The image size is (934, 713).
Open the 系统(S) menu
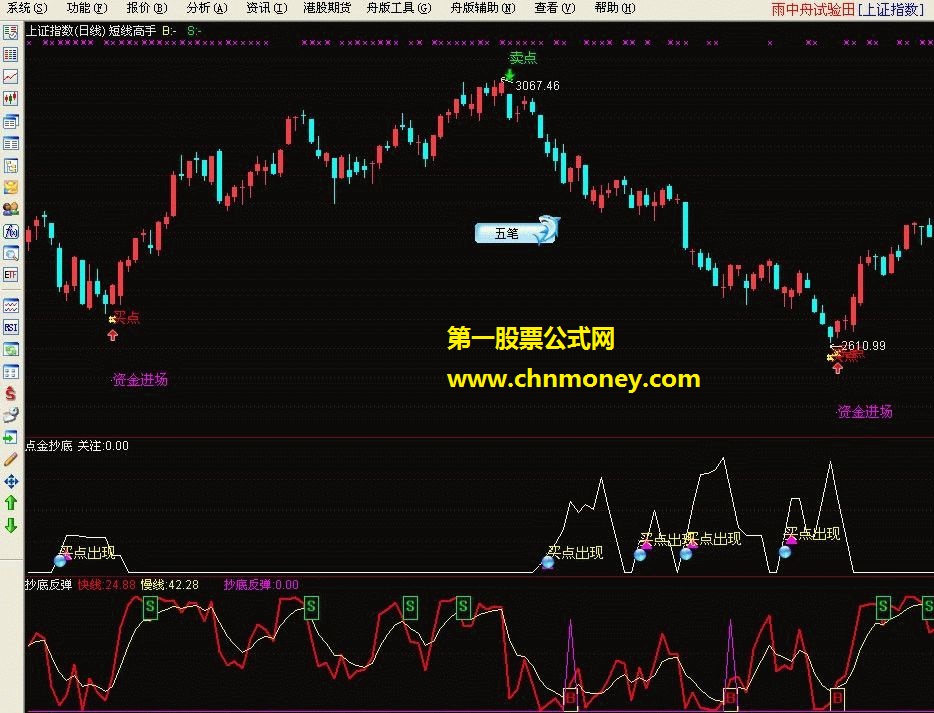[x=27, y=8]
